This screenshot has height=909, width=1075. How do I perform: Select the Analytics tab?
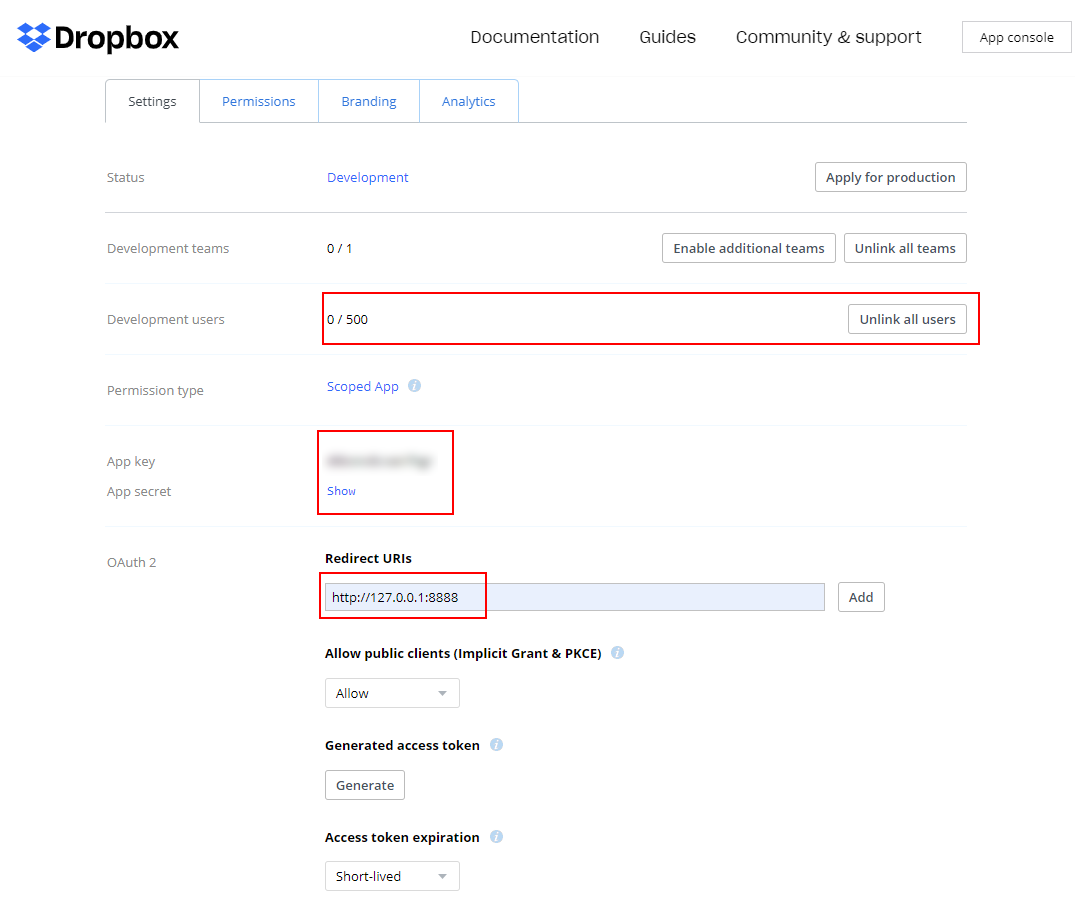468,101
